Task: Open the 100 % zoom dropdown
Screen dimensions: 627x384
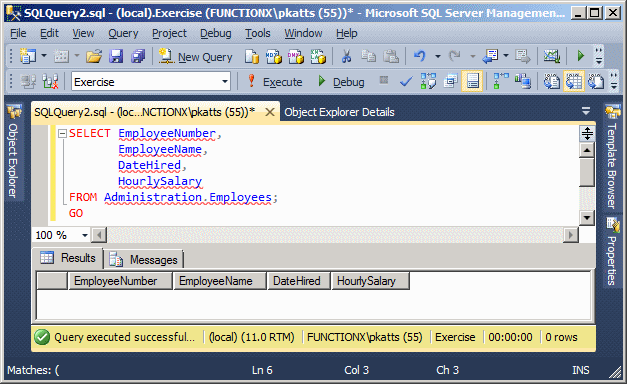Action: [84, 235]
